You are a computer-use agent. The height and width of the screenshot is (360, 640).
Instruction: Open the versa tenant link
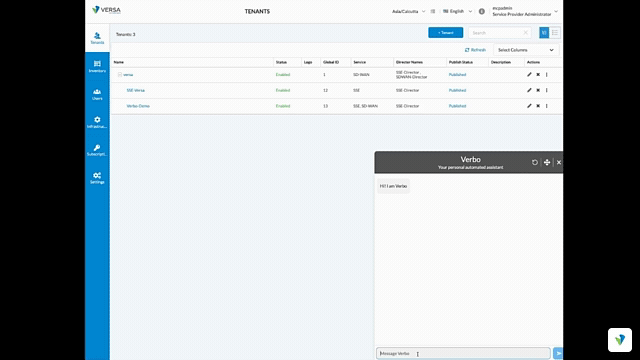128,75
